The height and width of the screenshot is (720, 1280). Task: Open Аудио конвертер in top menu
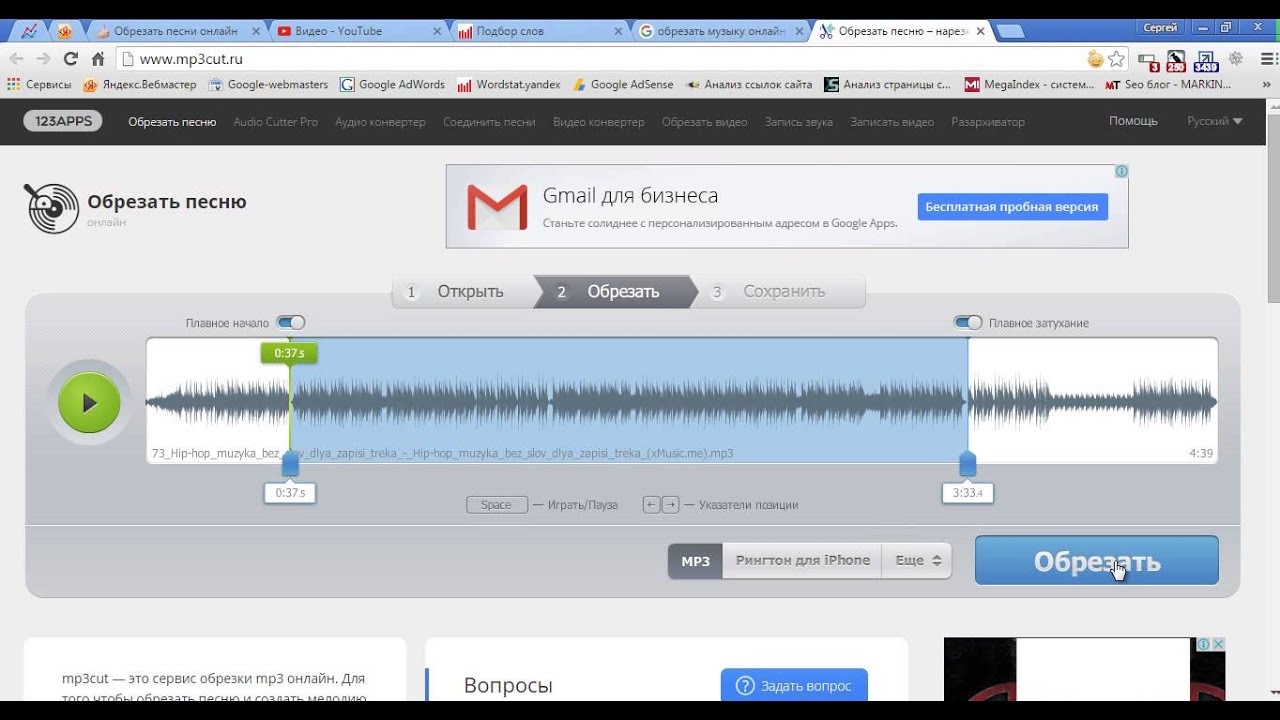380,122
